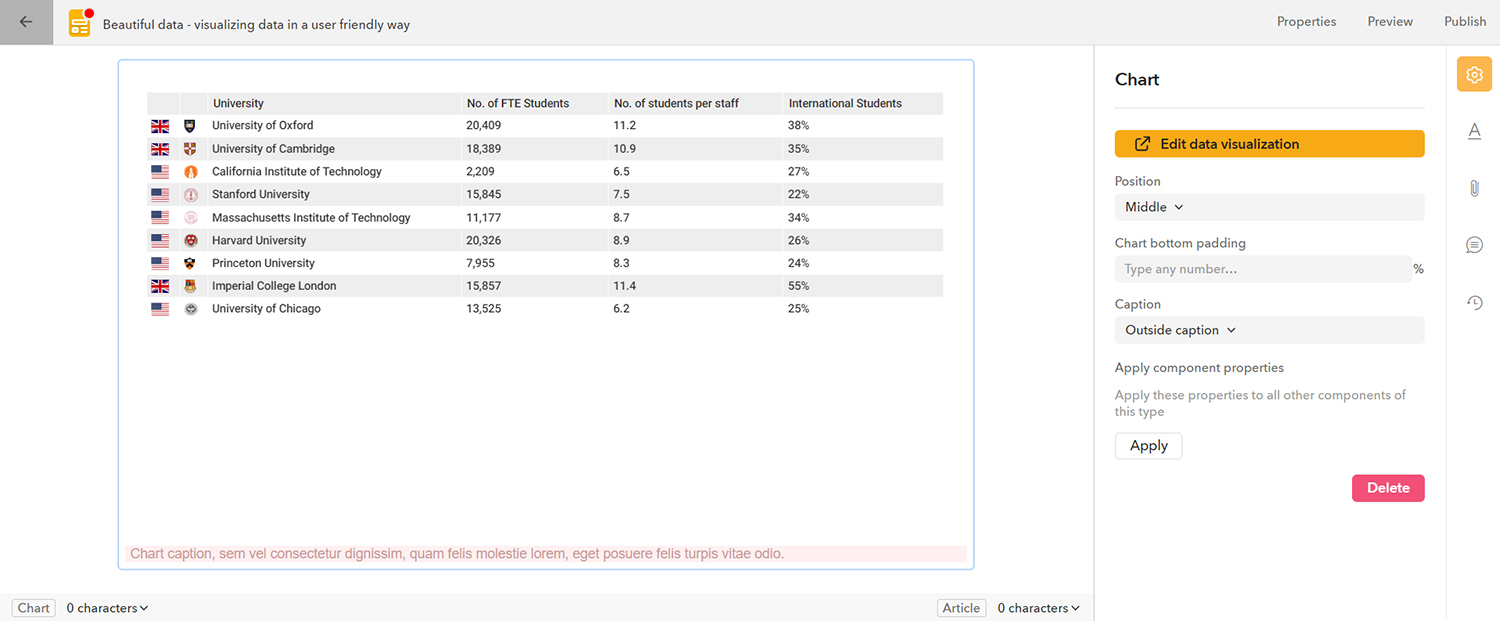This screenshot has width=1500, height=621.
Task: Click the Massachusetts Institute of Technology seal
Action: pyautogui.click(x=191, y=218)
